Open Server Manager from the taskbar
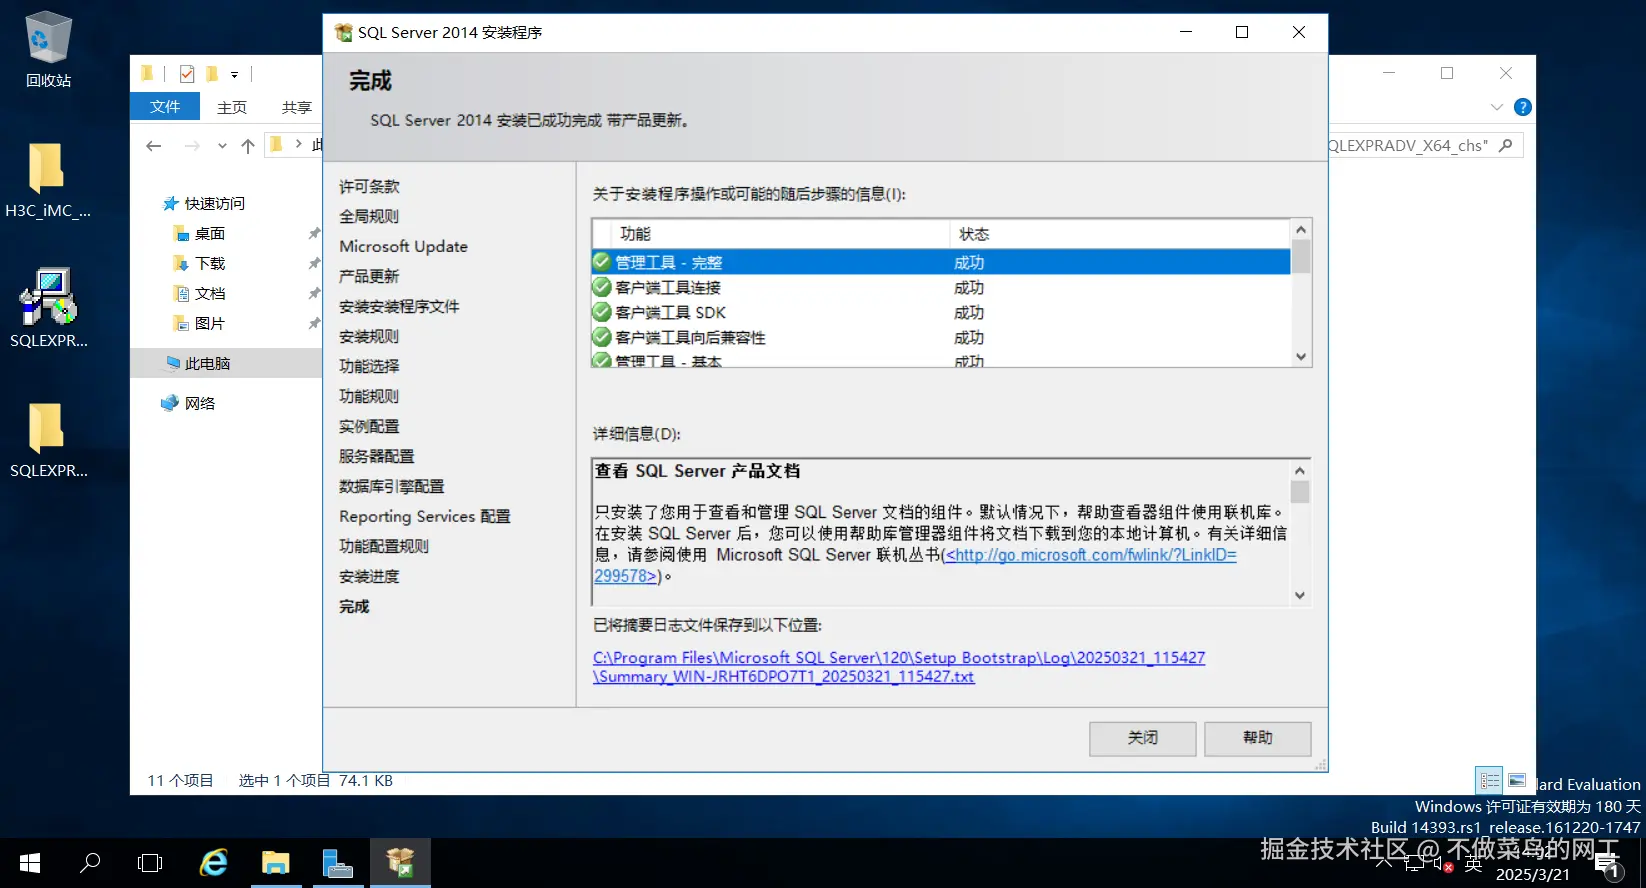The width and height of the screenshot is (1646, 888). click(338, 862)
